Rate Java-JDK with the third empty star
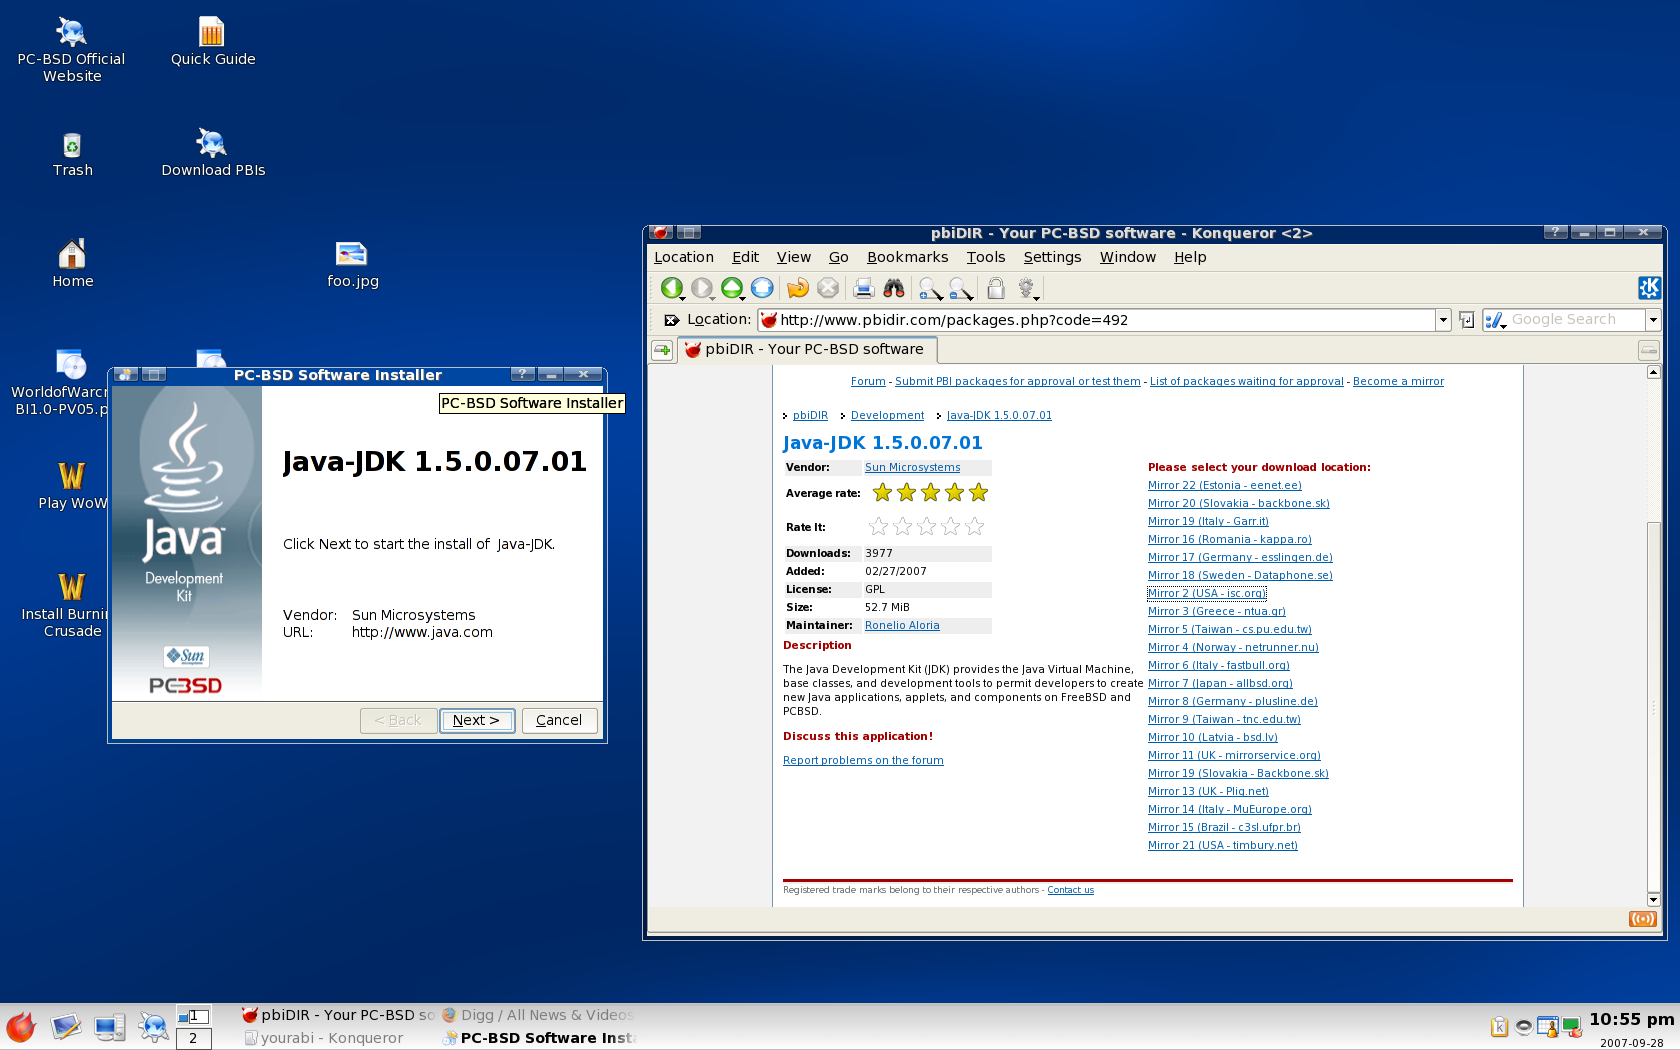1680x1050 pixels. coord(926,526)
